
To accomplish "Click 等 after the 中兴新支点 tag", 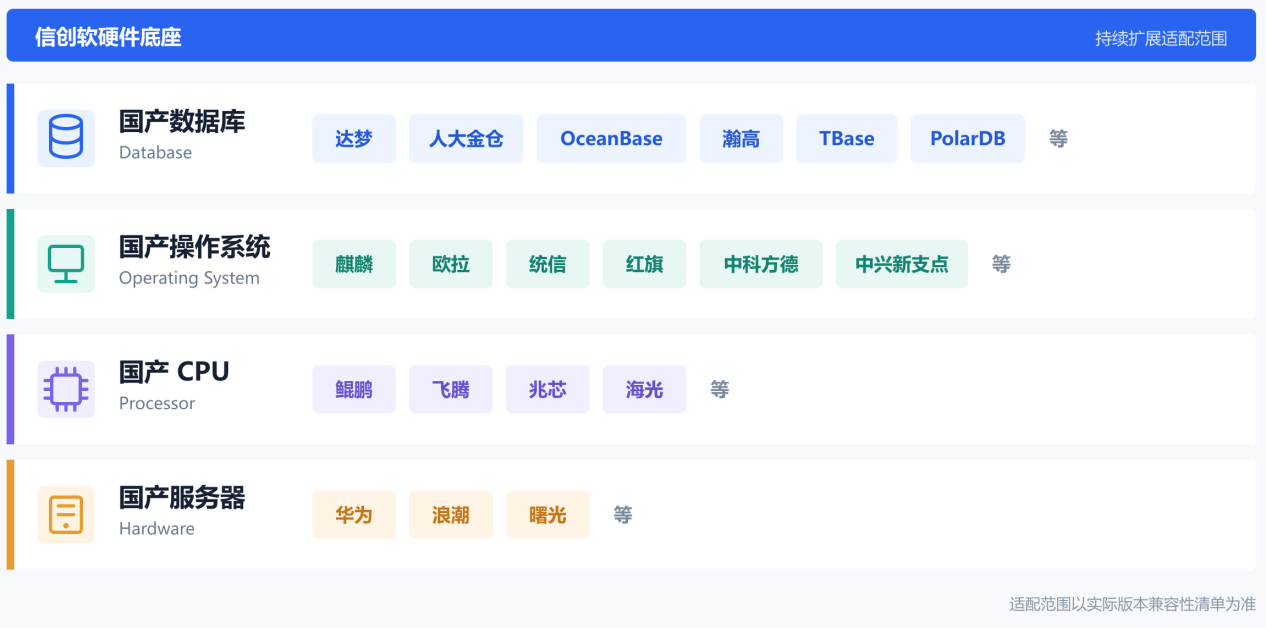I will point(1001,264).
